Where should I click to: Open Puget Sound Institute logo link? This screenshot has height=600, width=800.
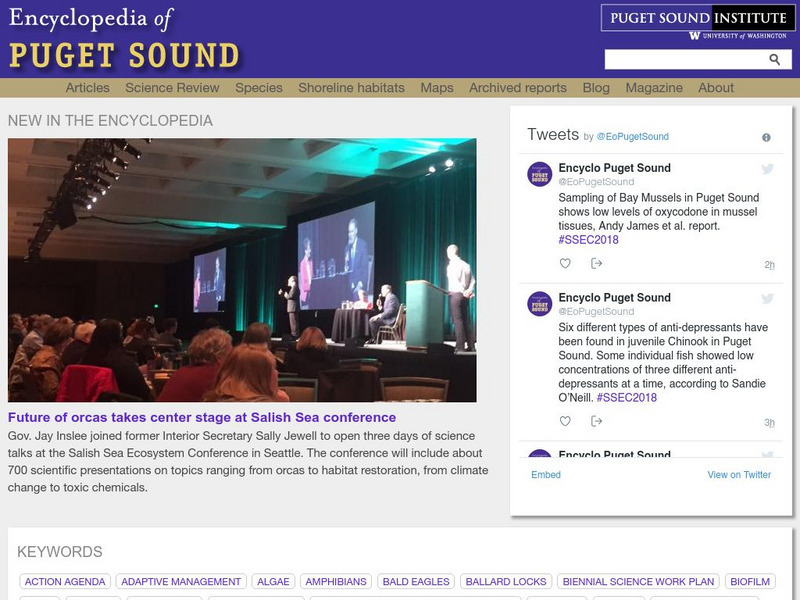(x=698, y=18)
